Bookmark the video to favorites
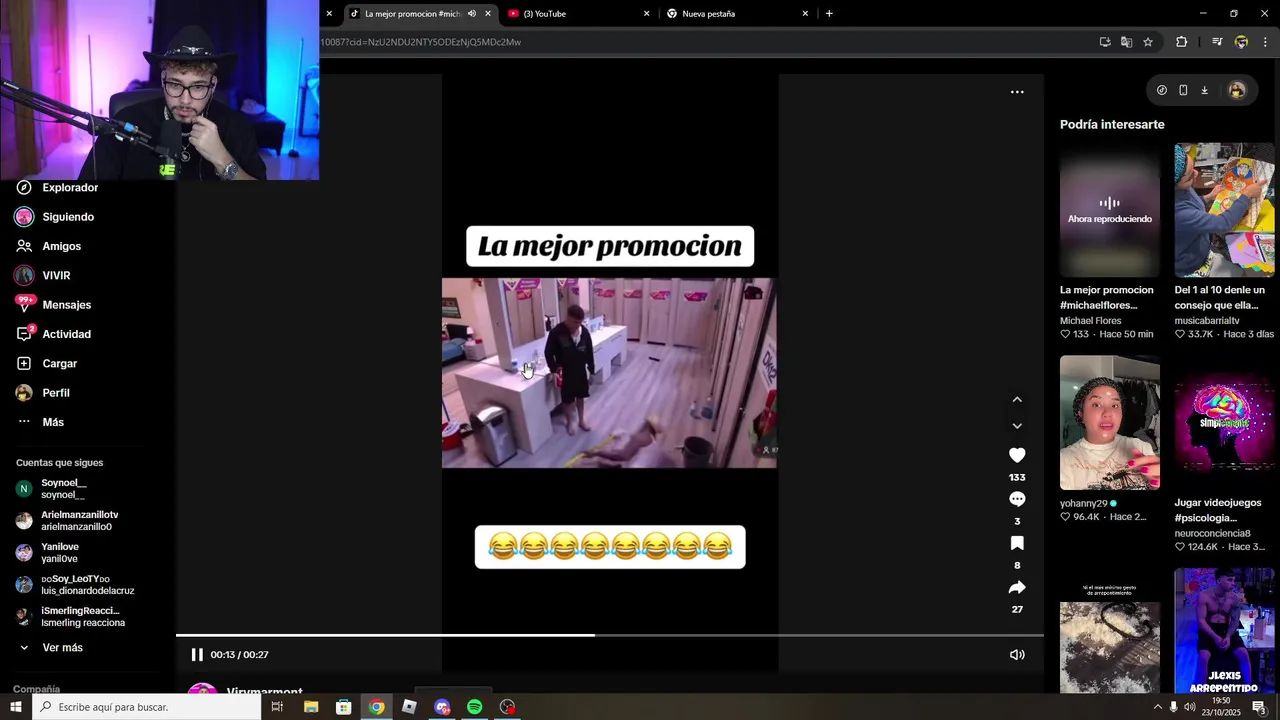This screenshot has width=1280, height=720. pos(1017,543)
